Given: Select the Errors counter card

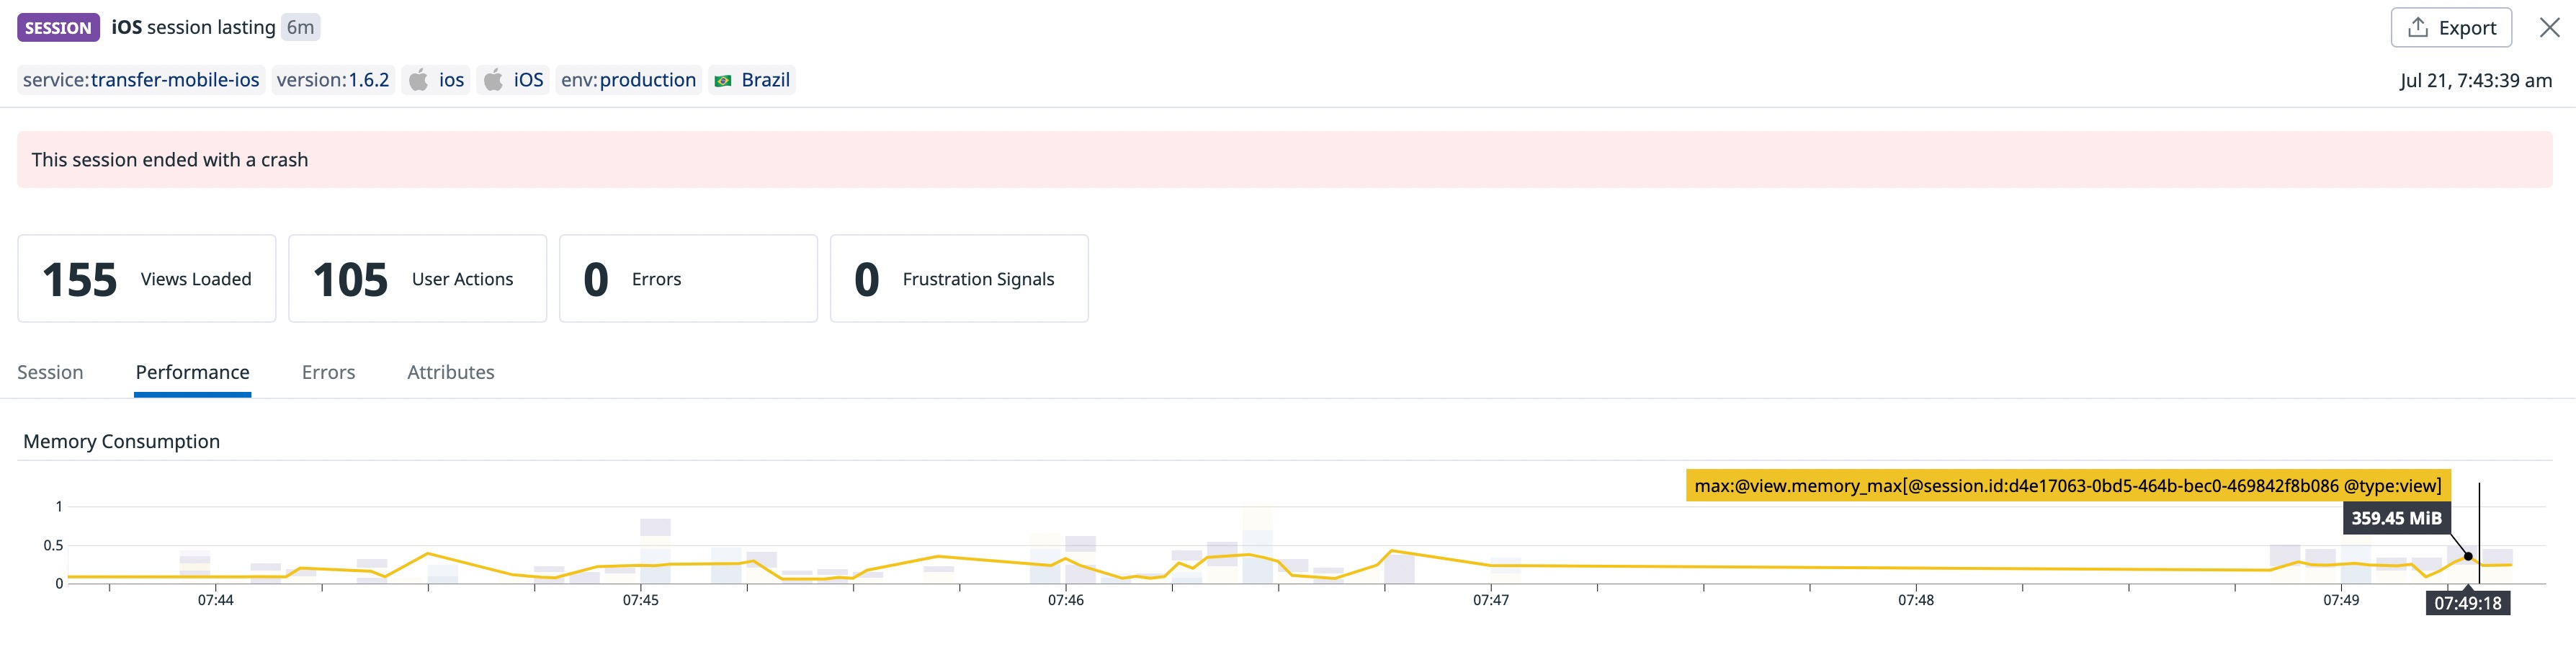Looking at the screenshot, I should [x=688, y=278].
